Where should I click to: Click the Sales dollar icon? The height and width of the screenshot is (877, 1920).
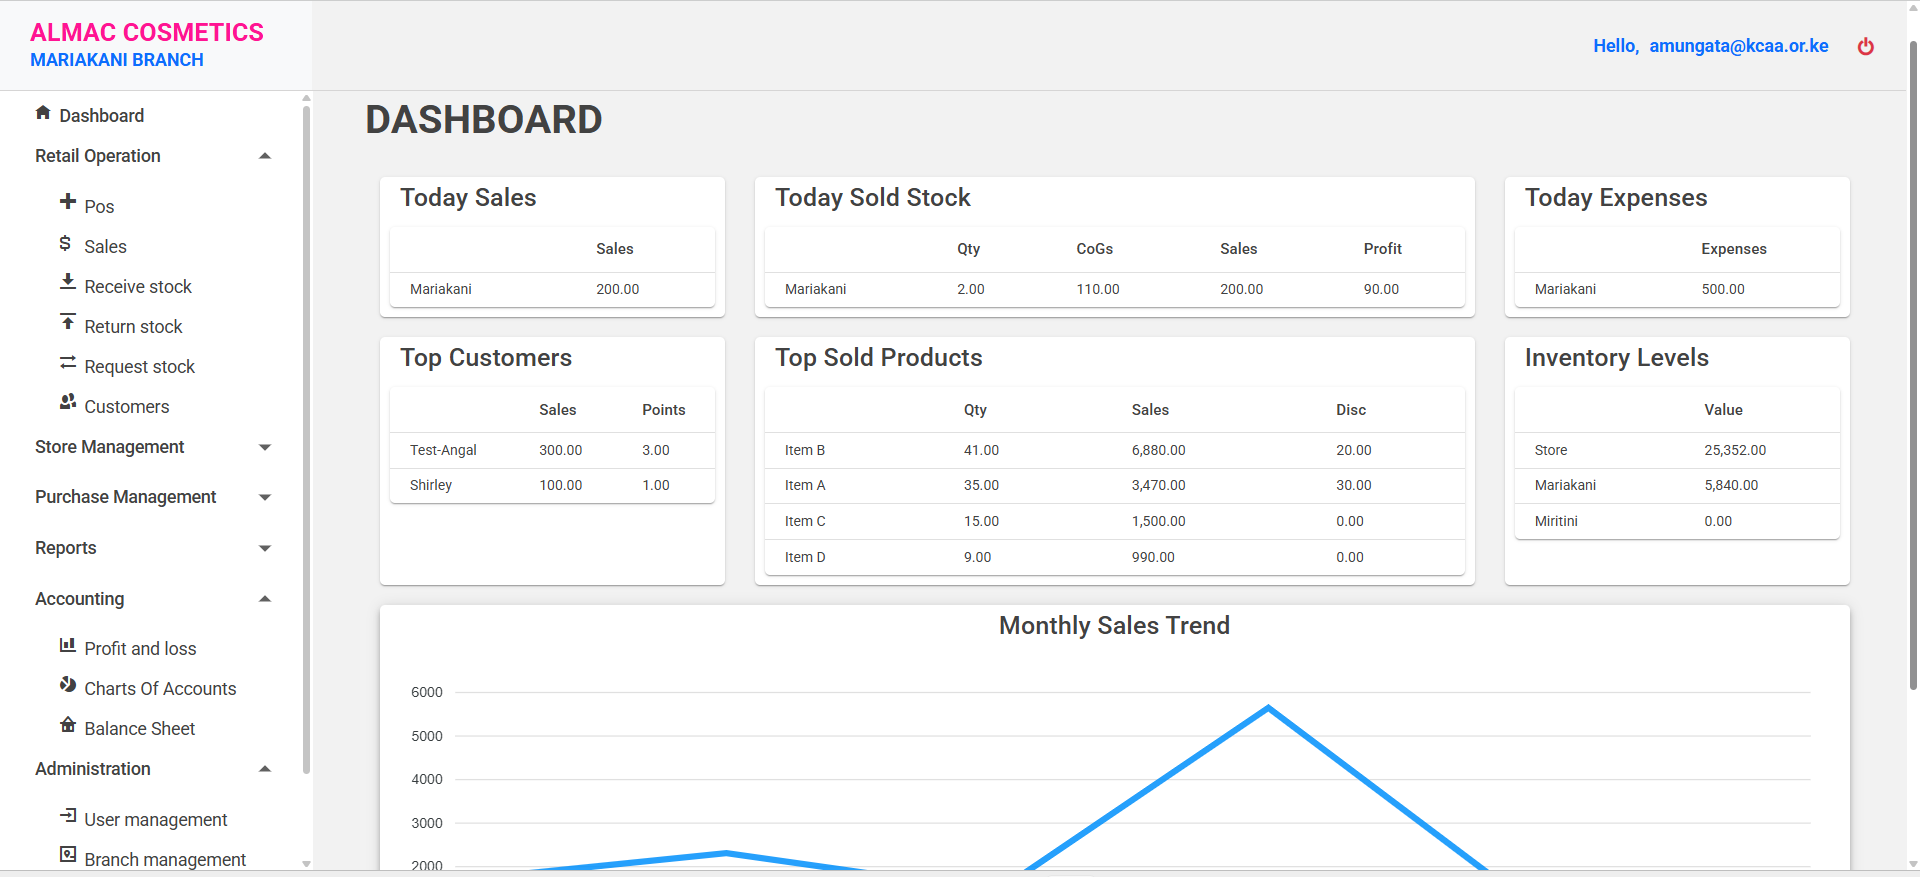pyautogui.click(x=65, y=243)
